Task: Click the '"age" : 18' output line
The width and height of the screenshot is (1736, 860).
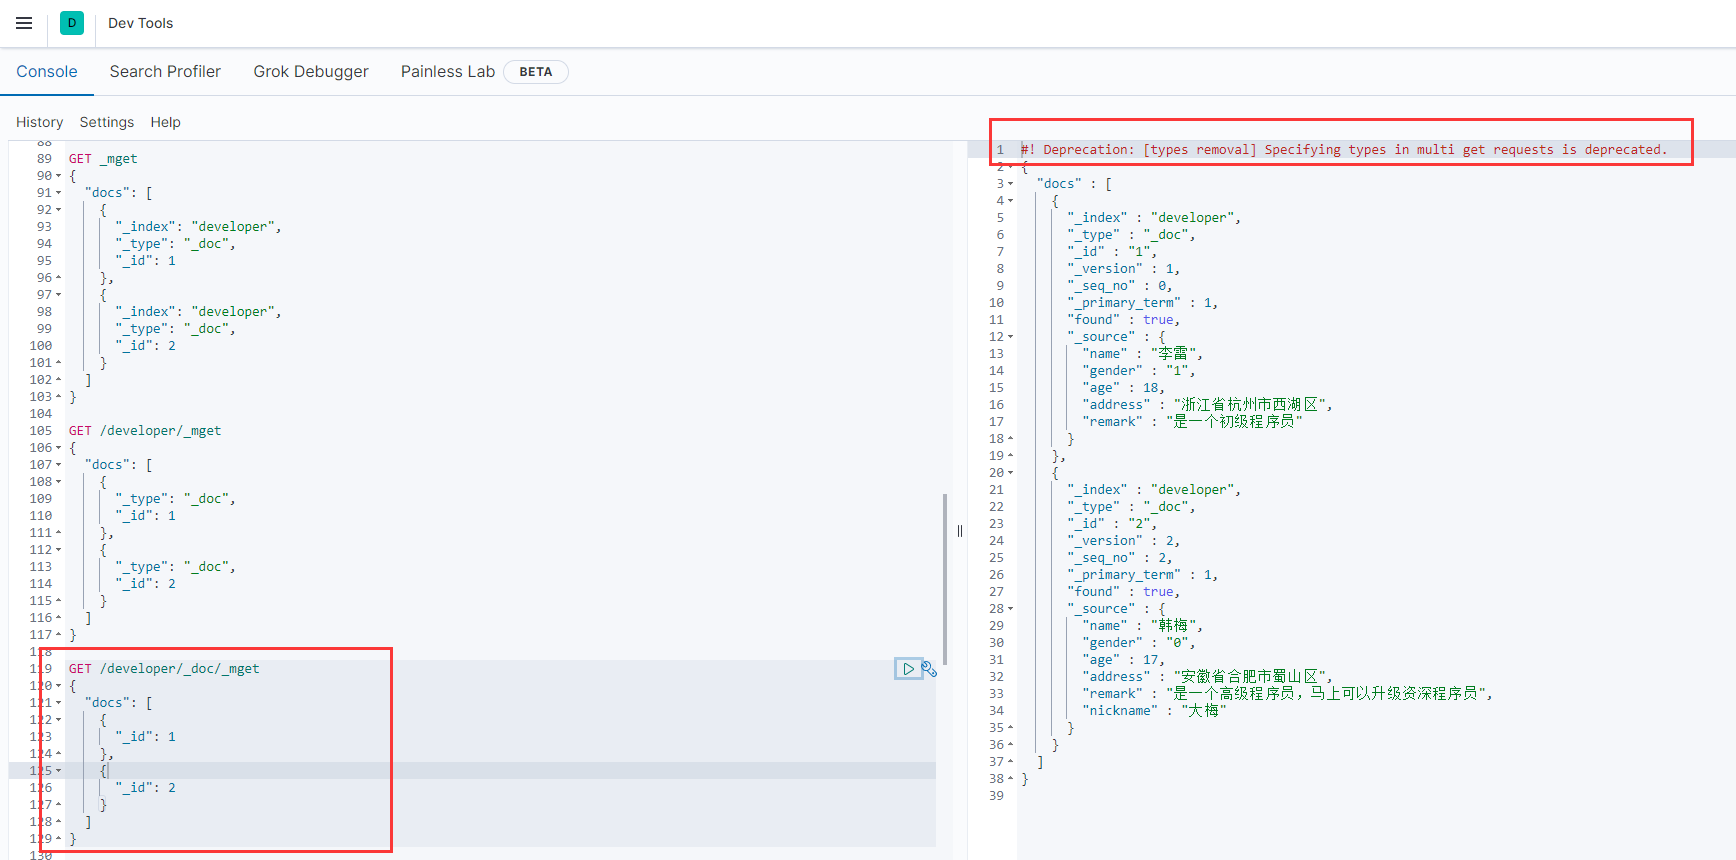Action: 1124,388
